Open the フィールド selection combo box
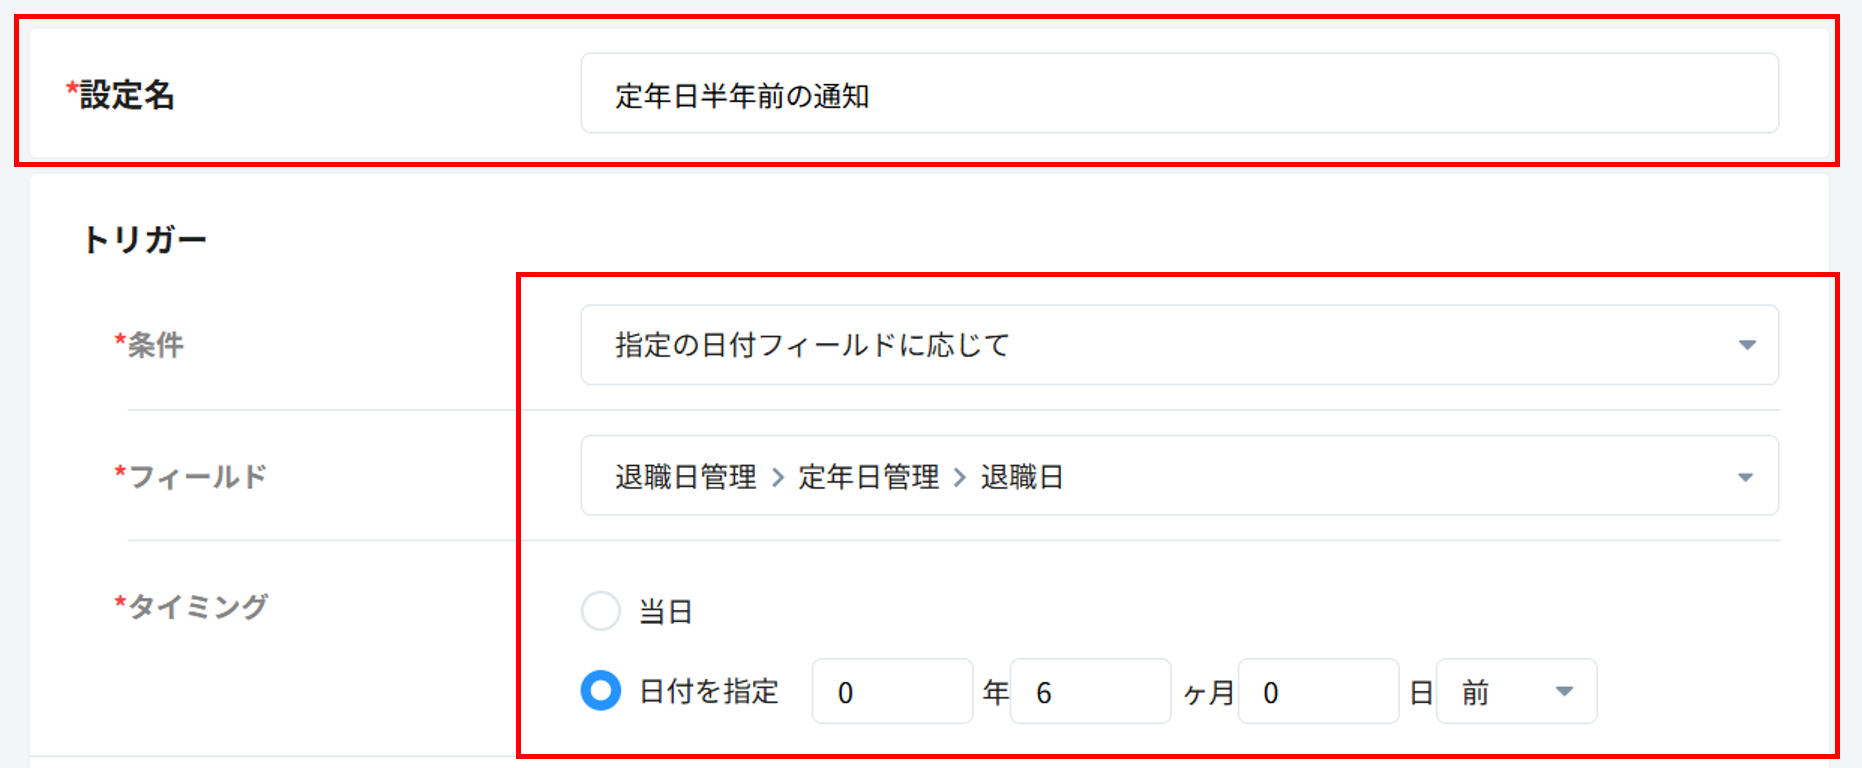Screen dimensions: 1862x768 click(x=1160, y=476)
